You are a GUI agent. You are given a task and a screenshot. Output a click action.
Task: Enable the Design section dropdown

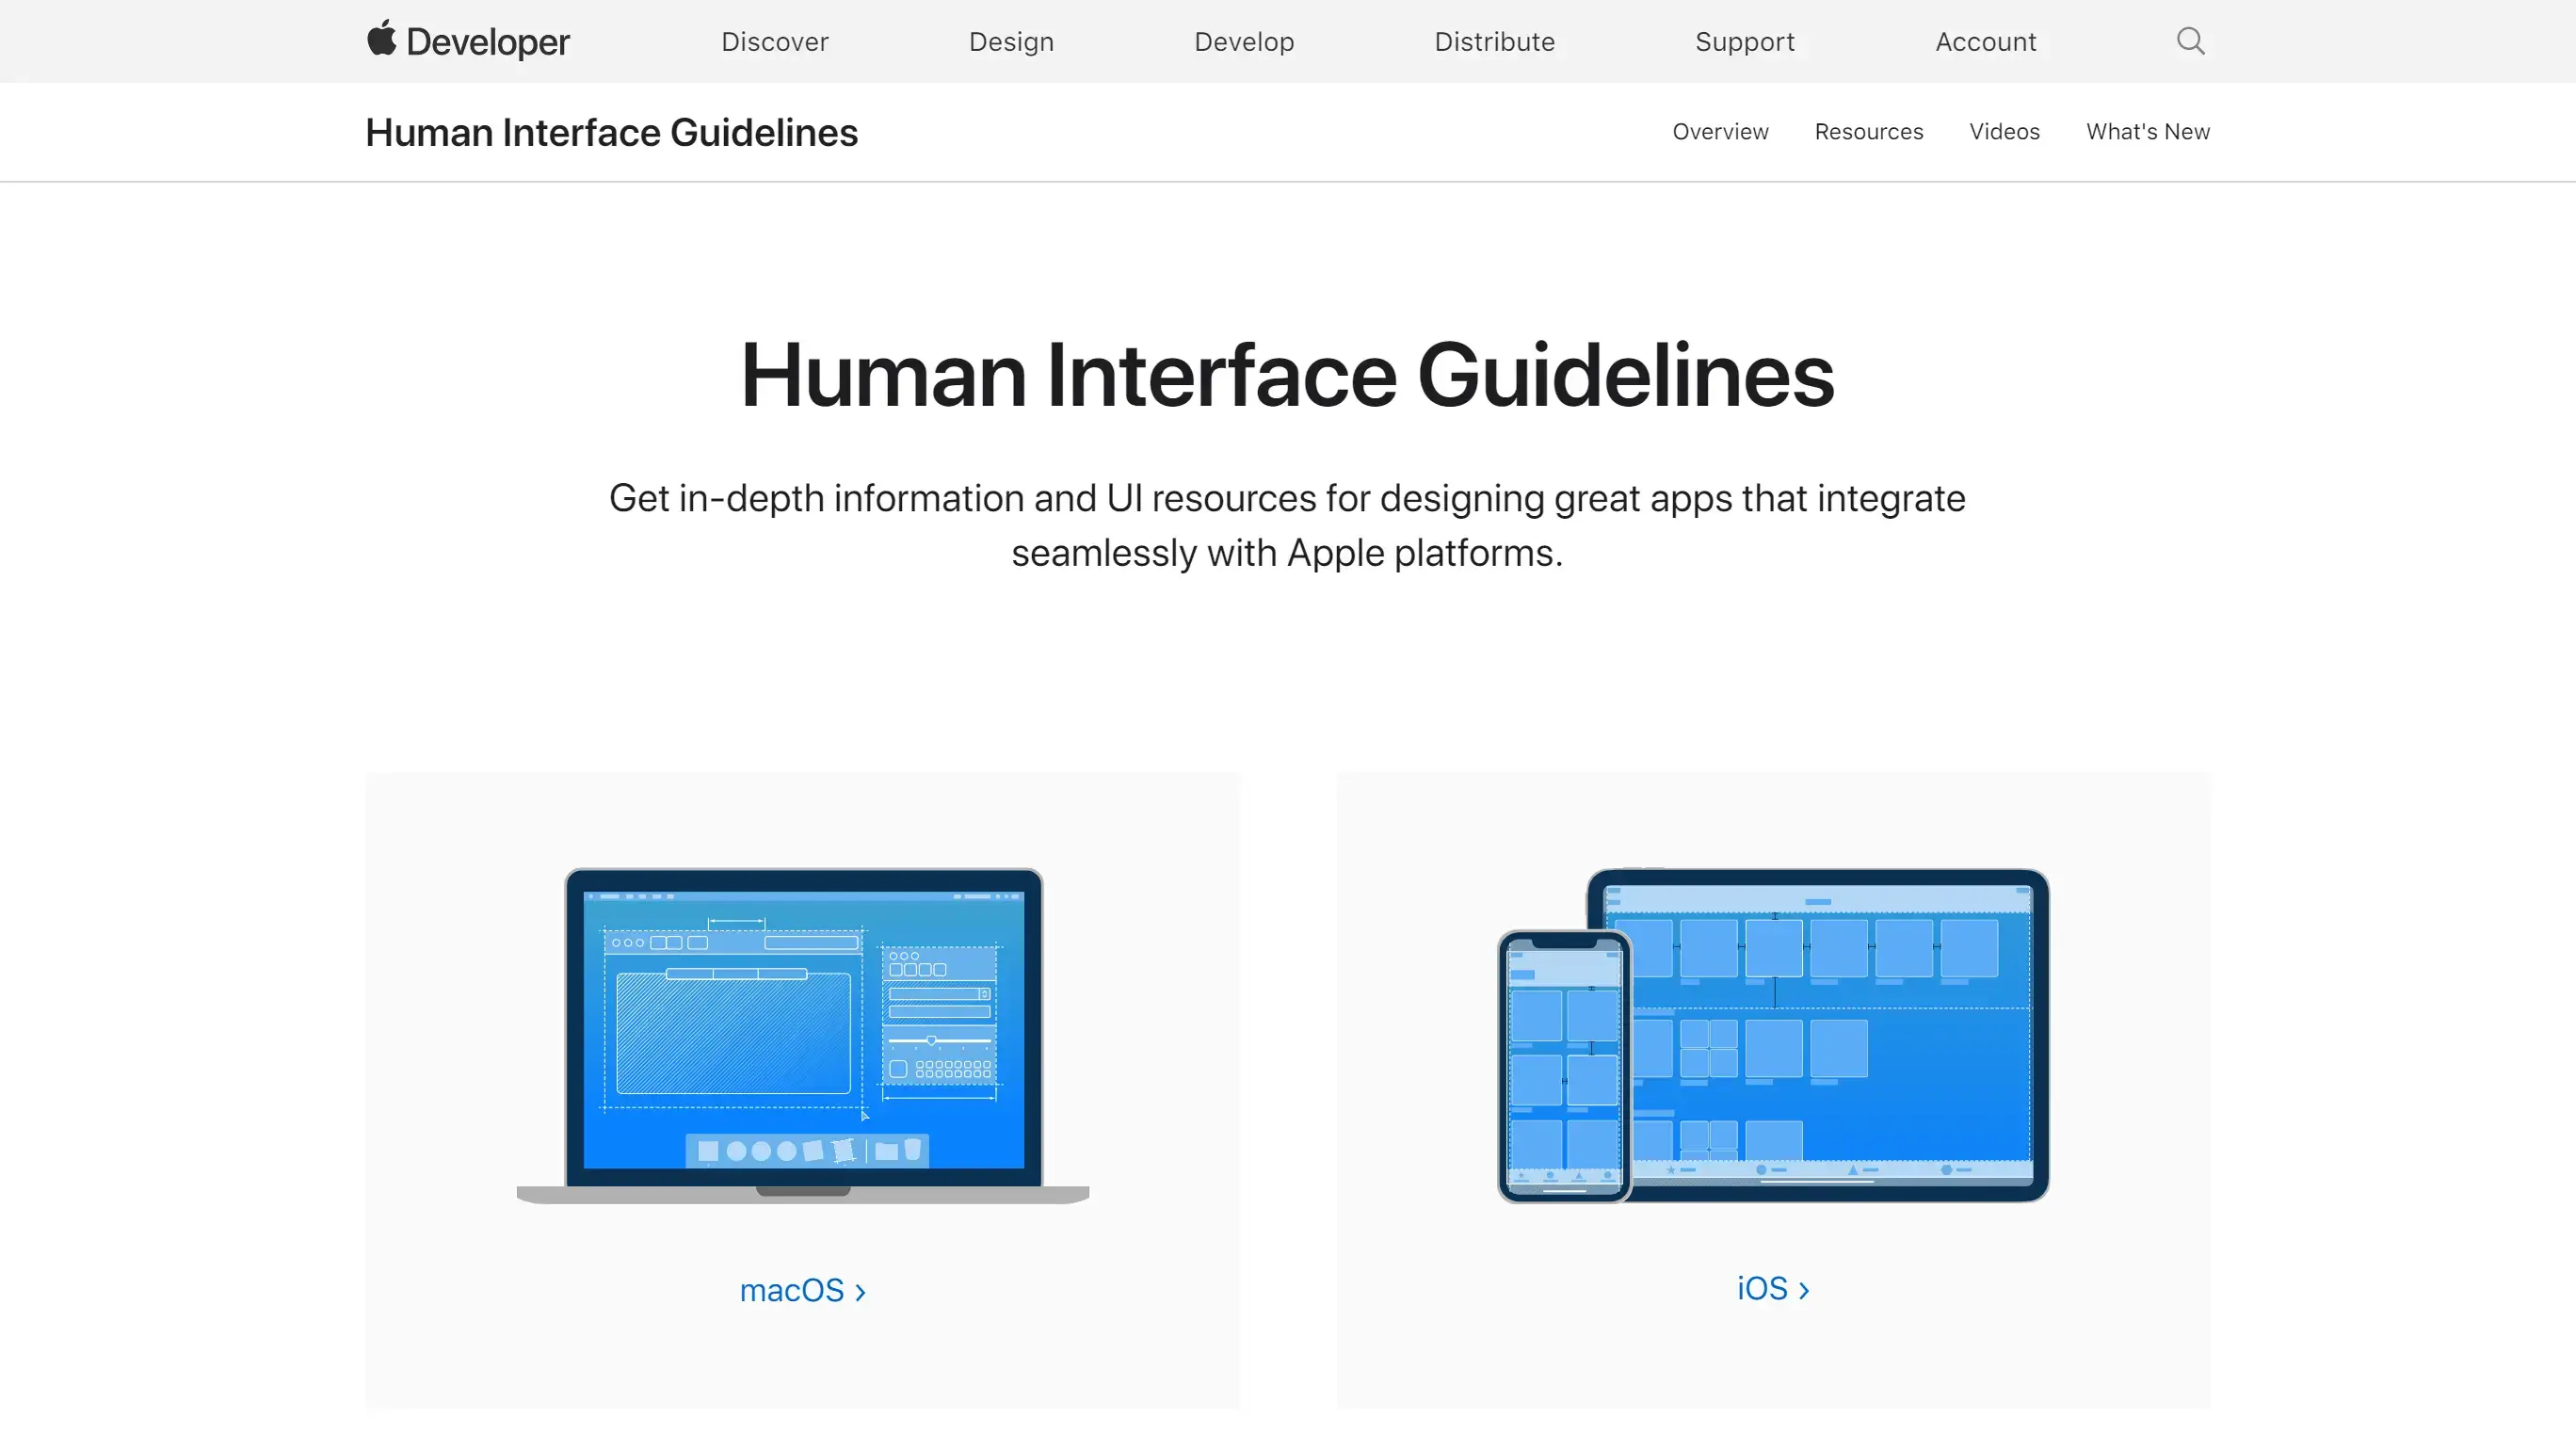(x=1010, y=40)
